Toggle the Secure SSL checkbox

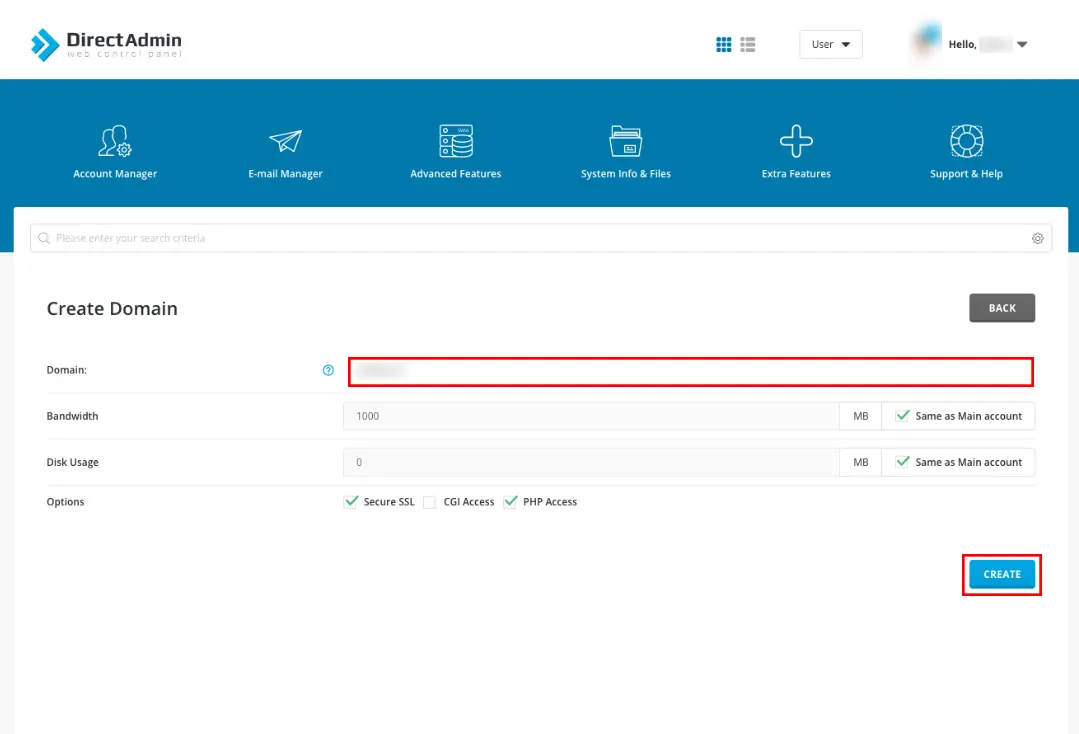[351, 502]
